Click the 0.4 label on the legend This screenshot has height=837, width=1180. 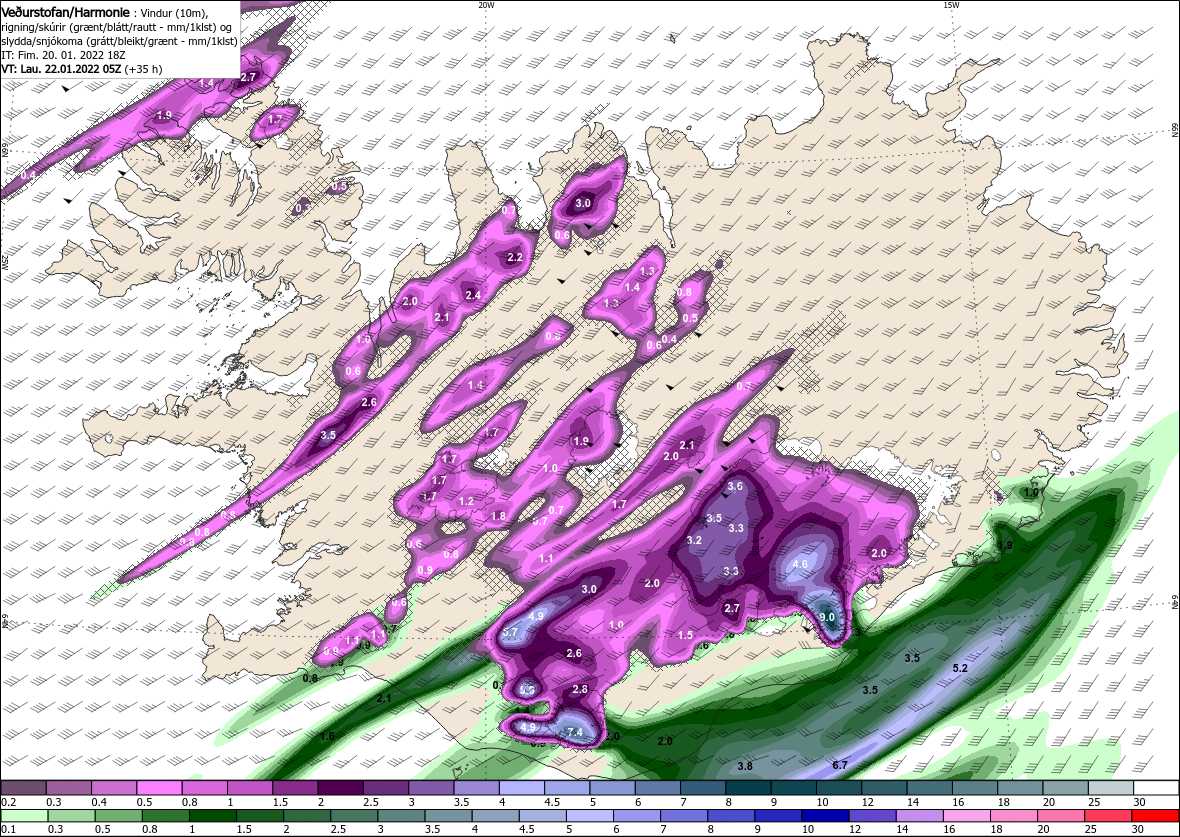click(99, 803)
